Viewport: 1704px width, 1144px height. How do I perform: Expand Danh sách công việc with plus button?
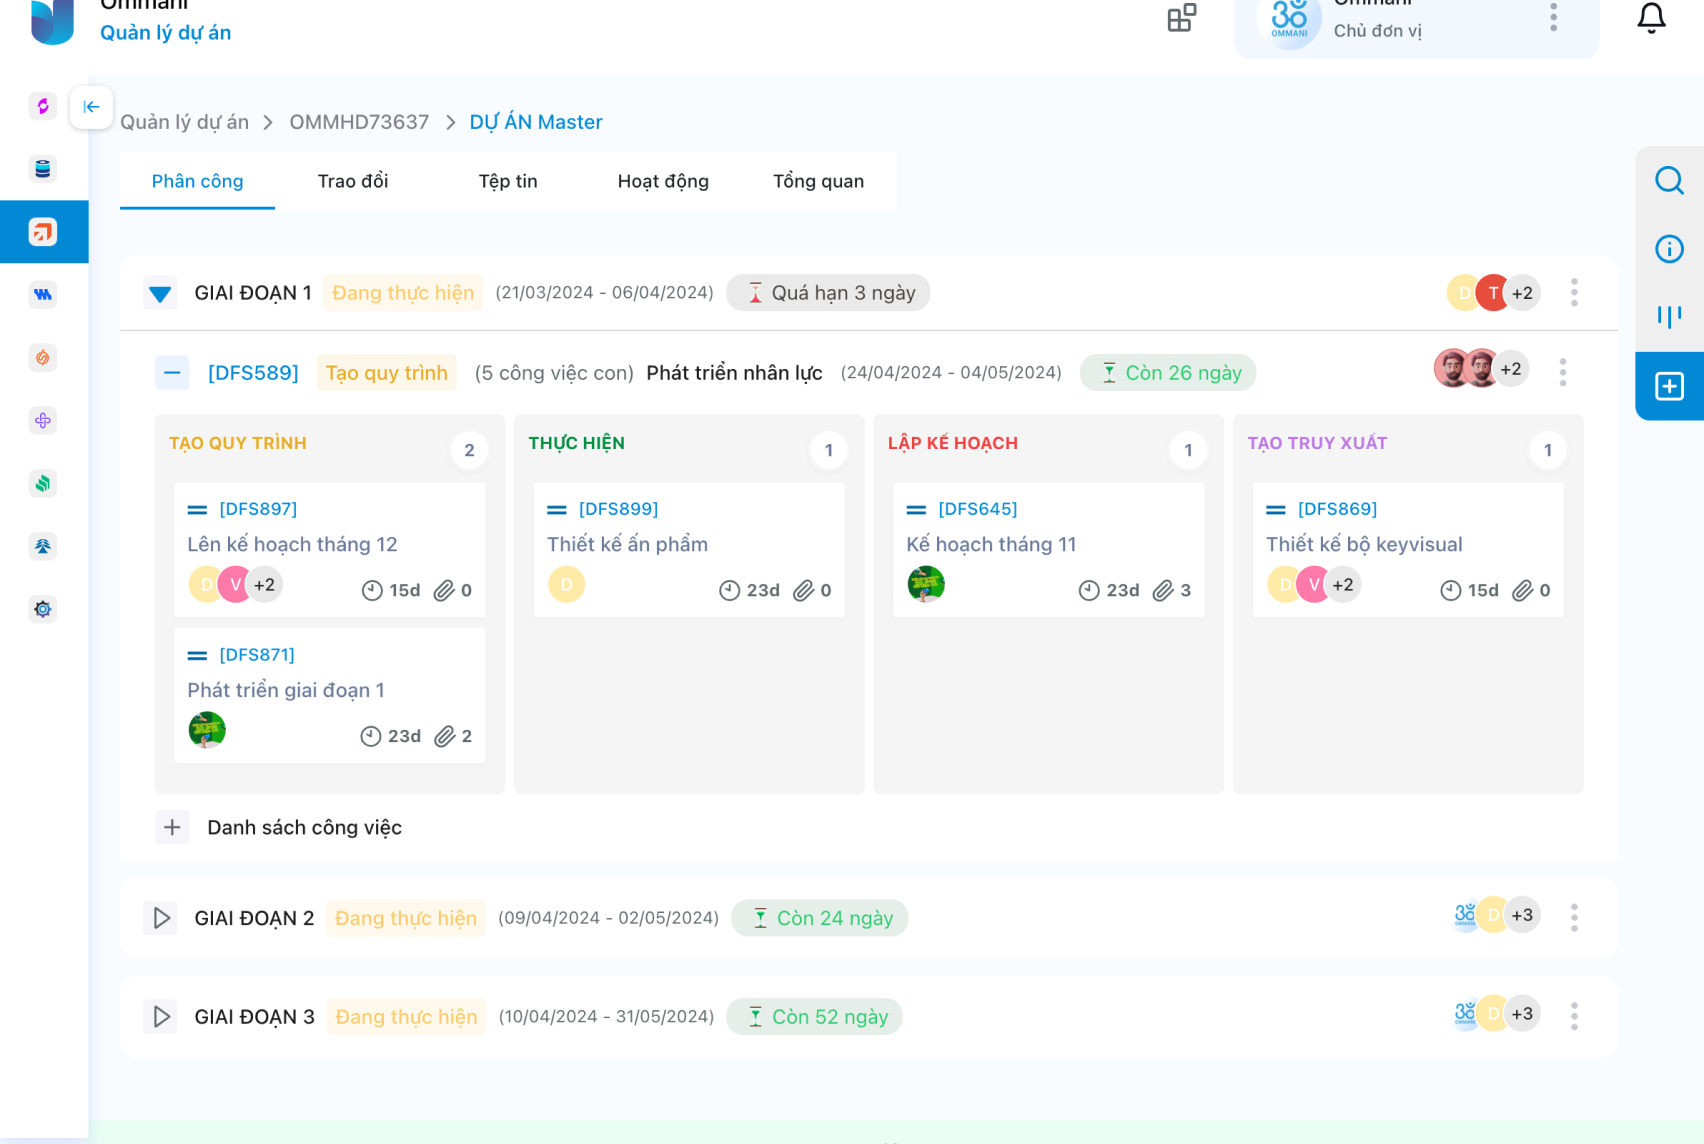(172, 827)
